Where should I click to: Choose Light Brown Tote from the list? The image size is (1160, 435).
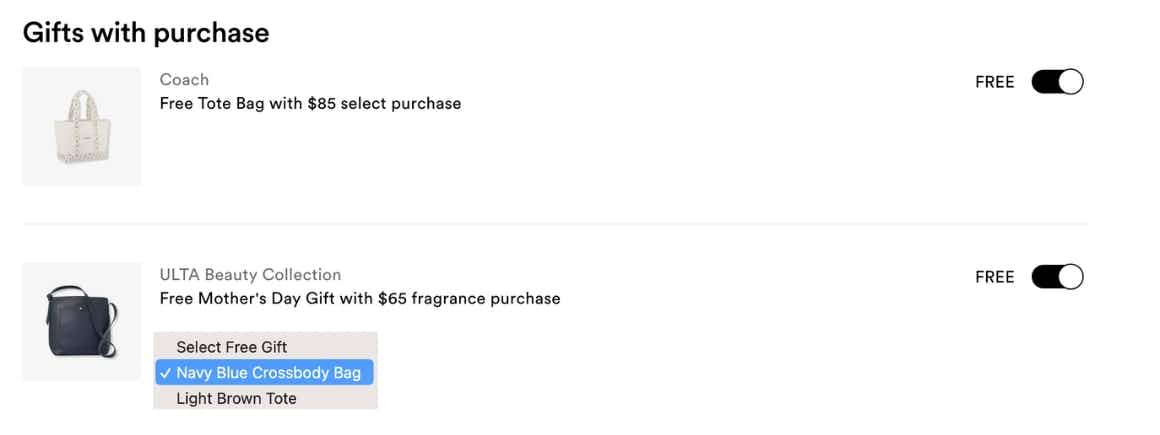point(236,398)
